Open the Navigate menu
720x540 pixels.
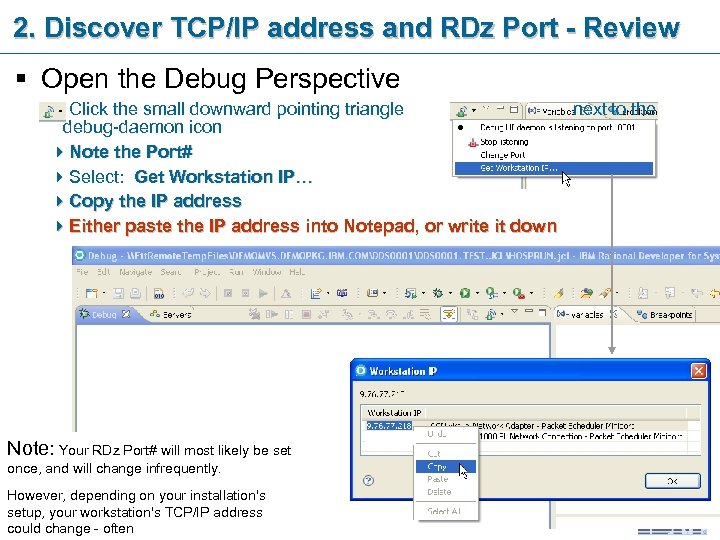135,272
